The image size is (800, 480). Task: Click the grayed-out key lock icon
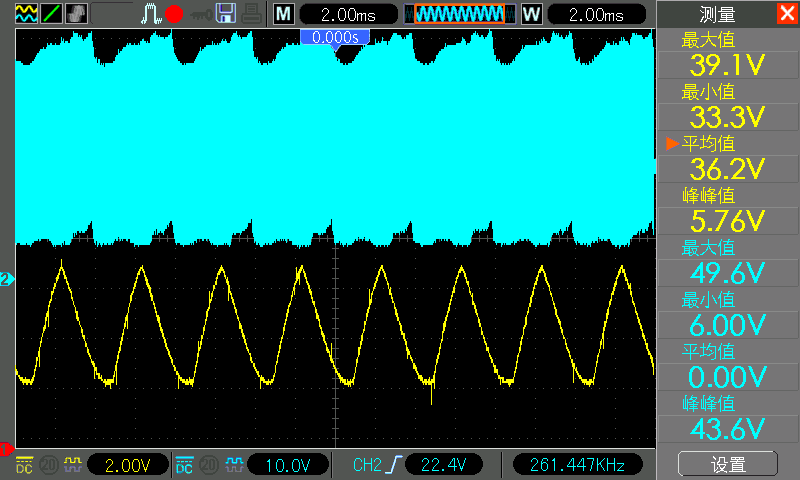point(201,15)
